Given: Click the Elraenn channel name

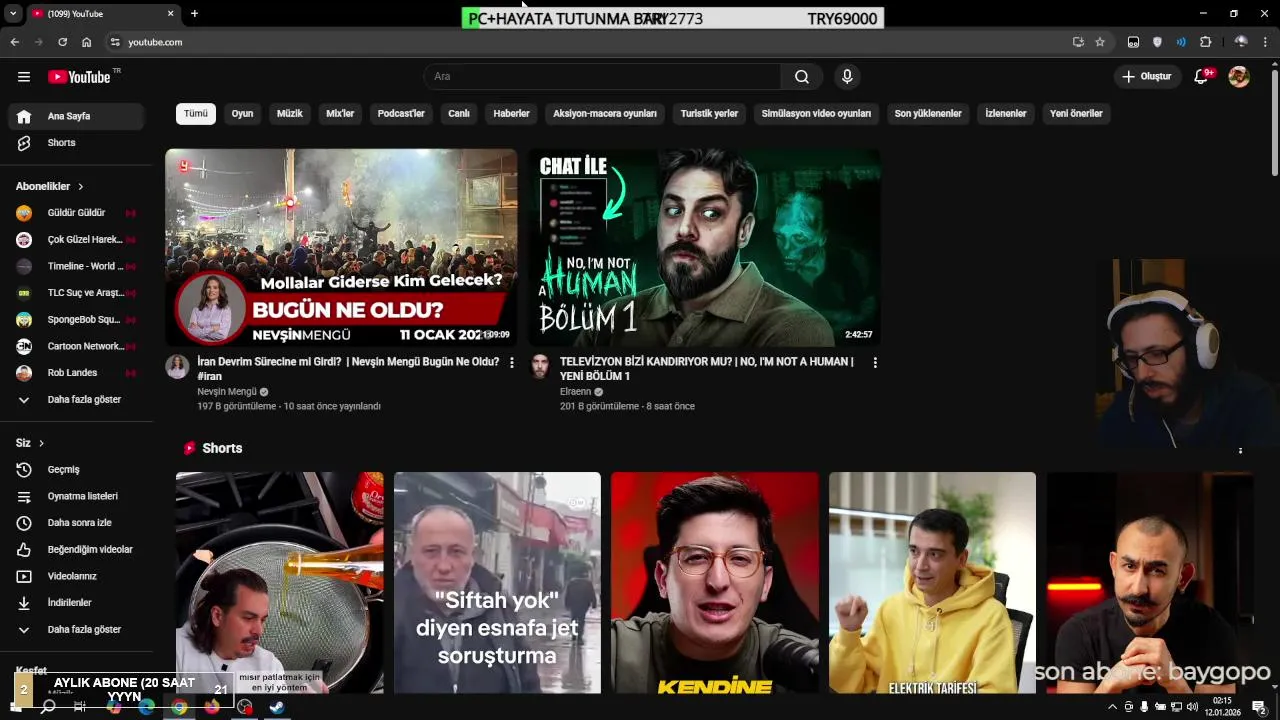Looking at the screenshot, I should pos(575,392).
